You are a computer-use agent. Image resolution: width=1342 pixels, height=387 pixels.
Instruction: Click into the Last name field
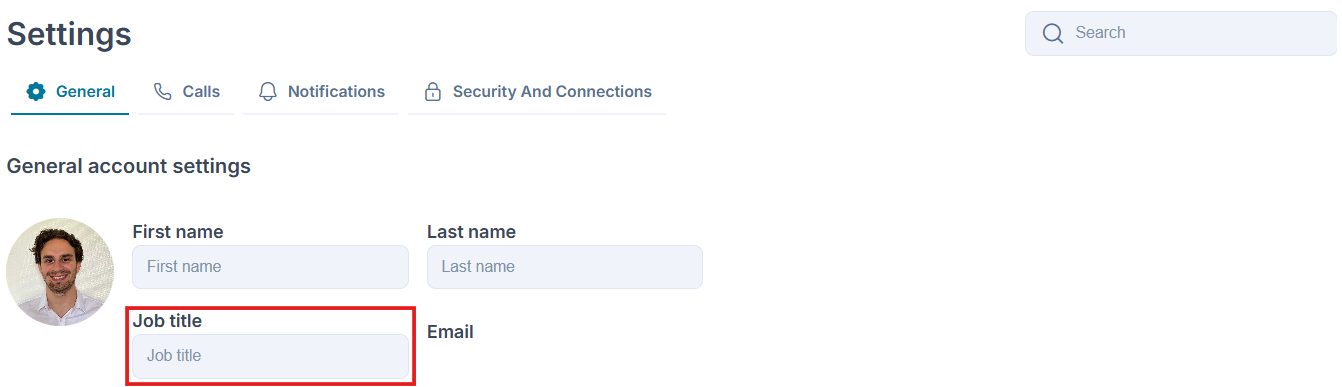point(565,267)
